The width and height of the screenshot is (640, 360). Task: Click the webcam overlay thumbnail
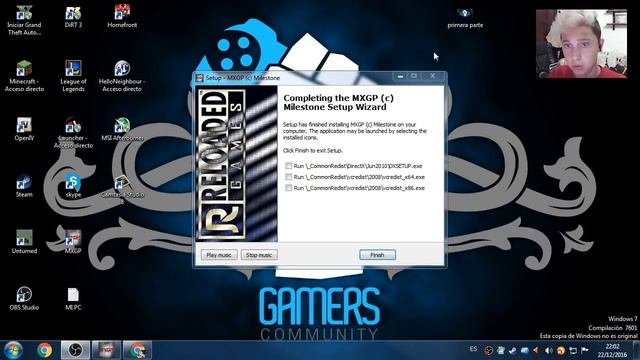point(581,44)
